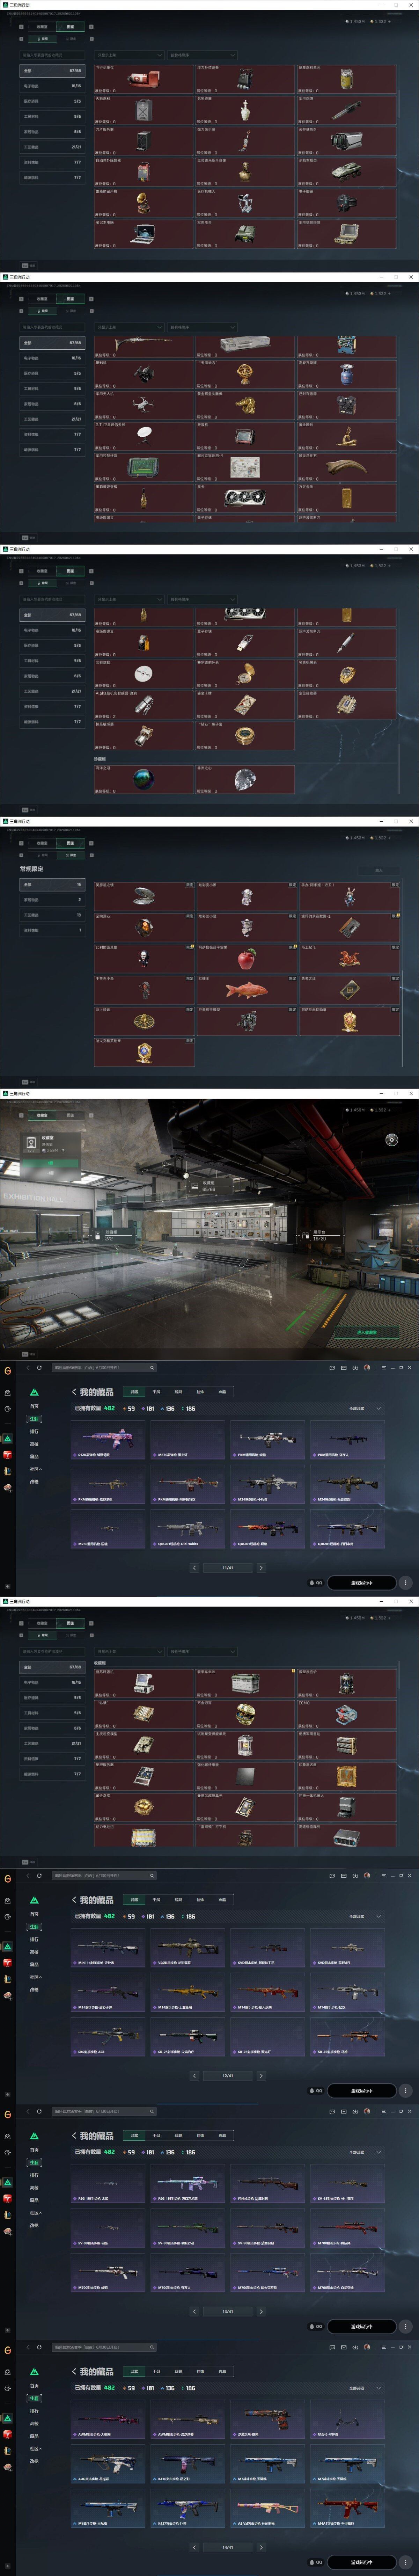The width and height of the screenshot is (419, 2576).
Task: Open 藏品 in the 13/41 window sidebar
Action: (34, 2200)
